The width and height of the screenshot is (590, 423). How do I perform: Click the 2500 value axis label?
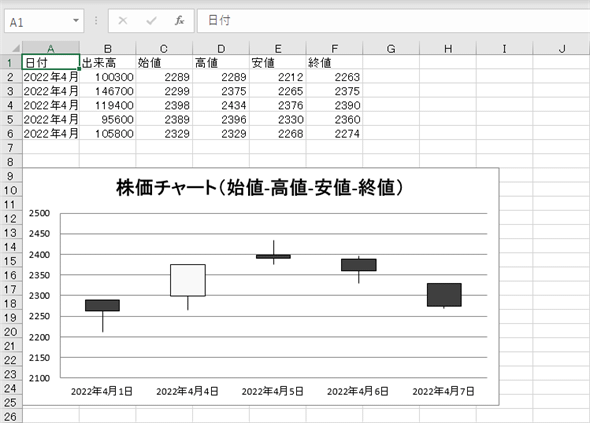click(x=40, y=213)
